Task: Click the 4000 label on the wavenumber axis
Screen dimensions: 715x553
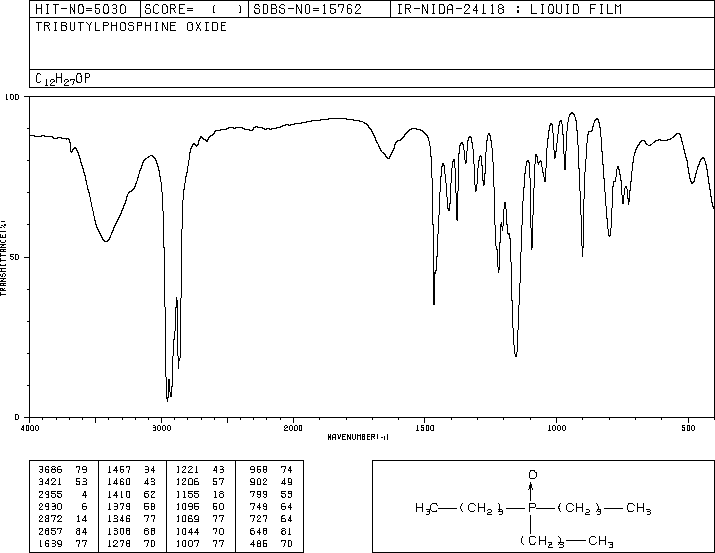Action: click(30, 428)
